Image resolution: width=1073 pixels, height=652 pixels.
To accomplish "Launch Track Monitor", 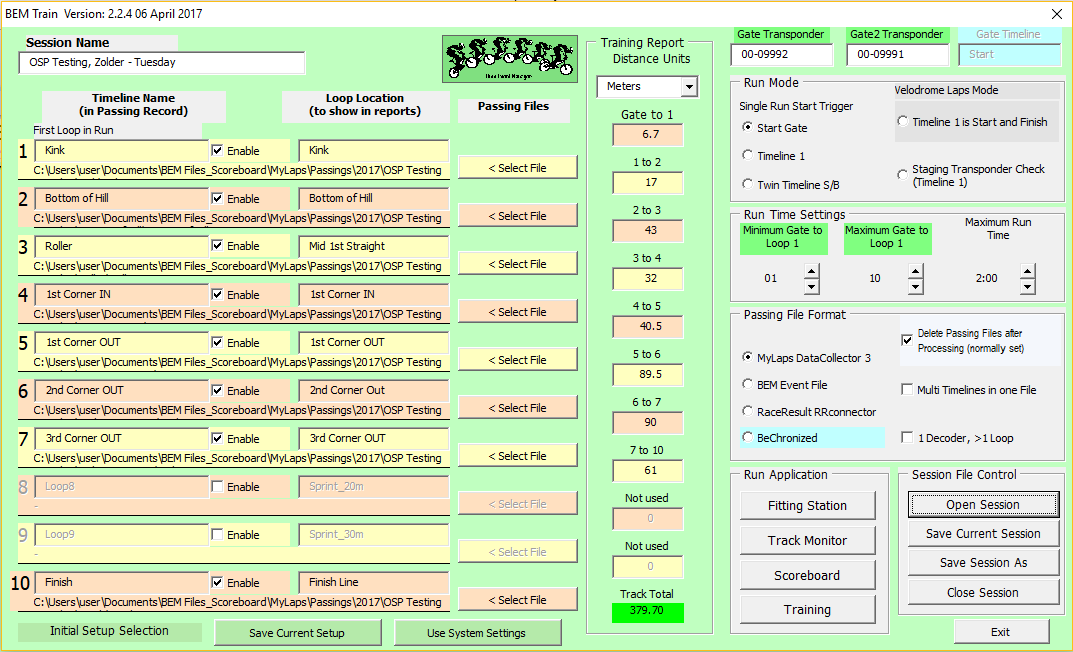I will [x=807, y=540].
